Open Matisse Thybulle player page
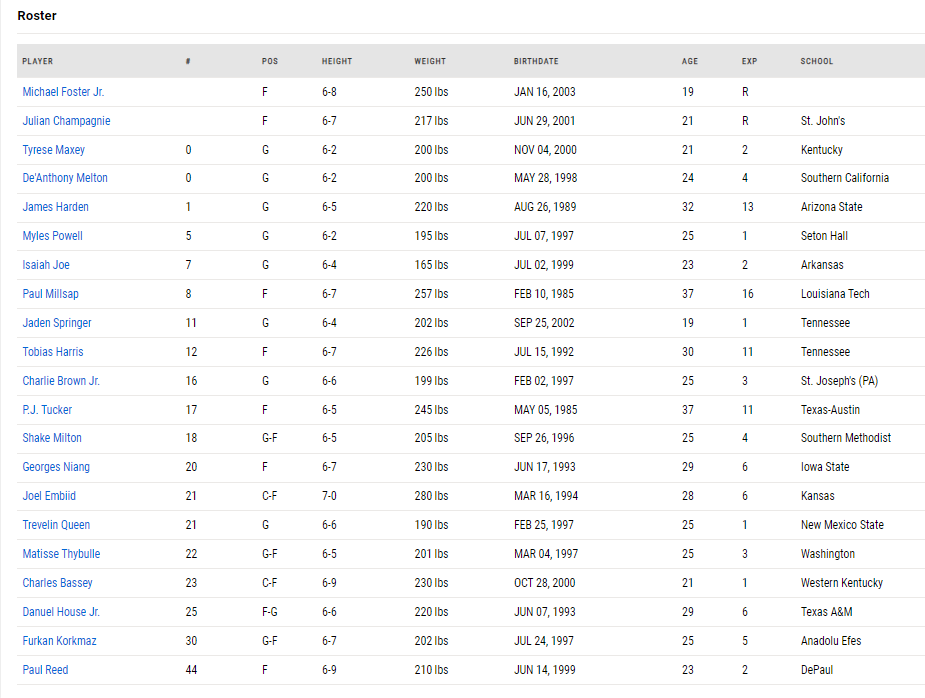The image size is (925, 698). click(x=61, y=554)
